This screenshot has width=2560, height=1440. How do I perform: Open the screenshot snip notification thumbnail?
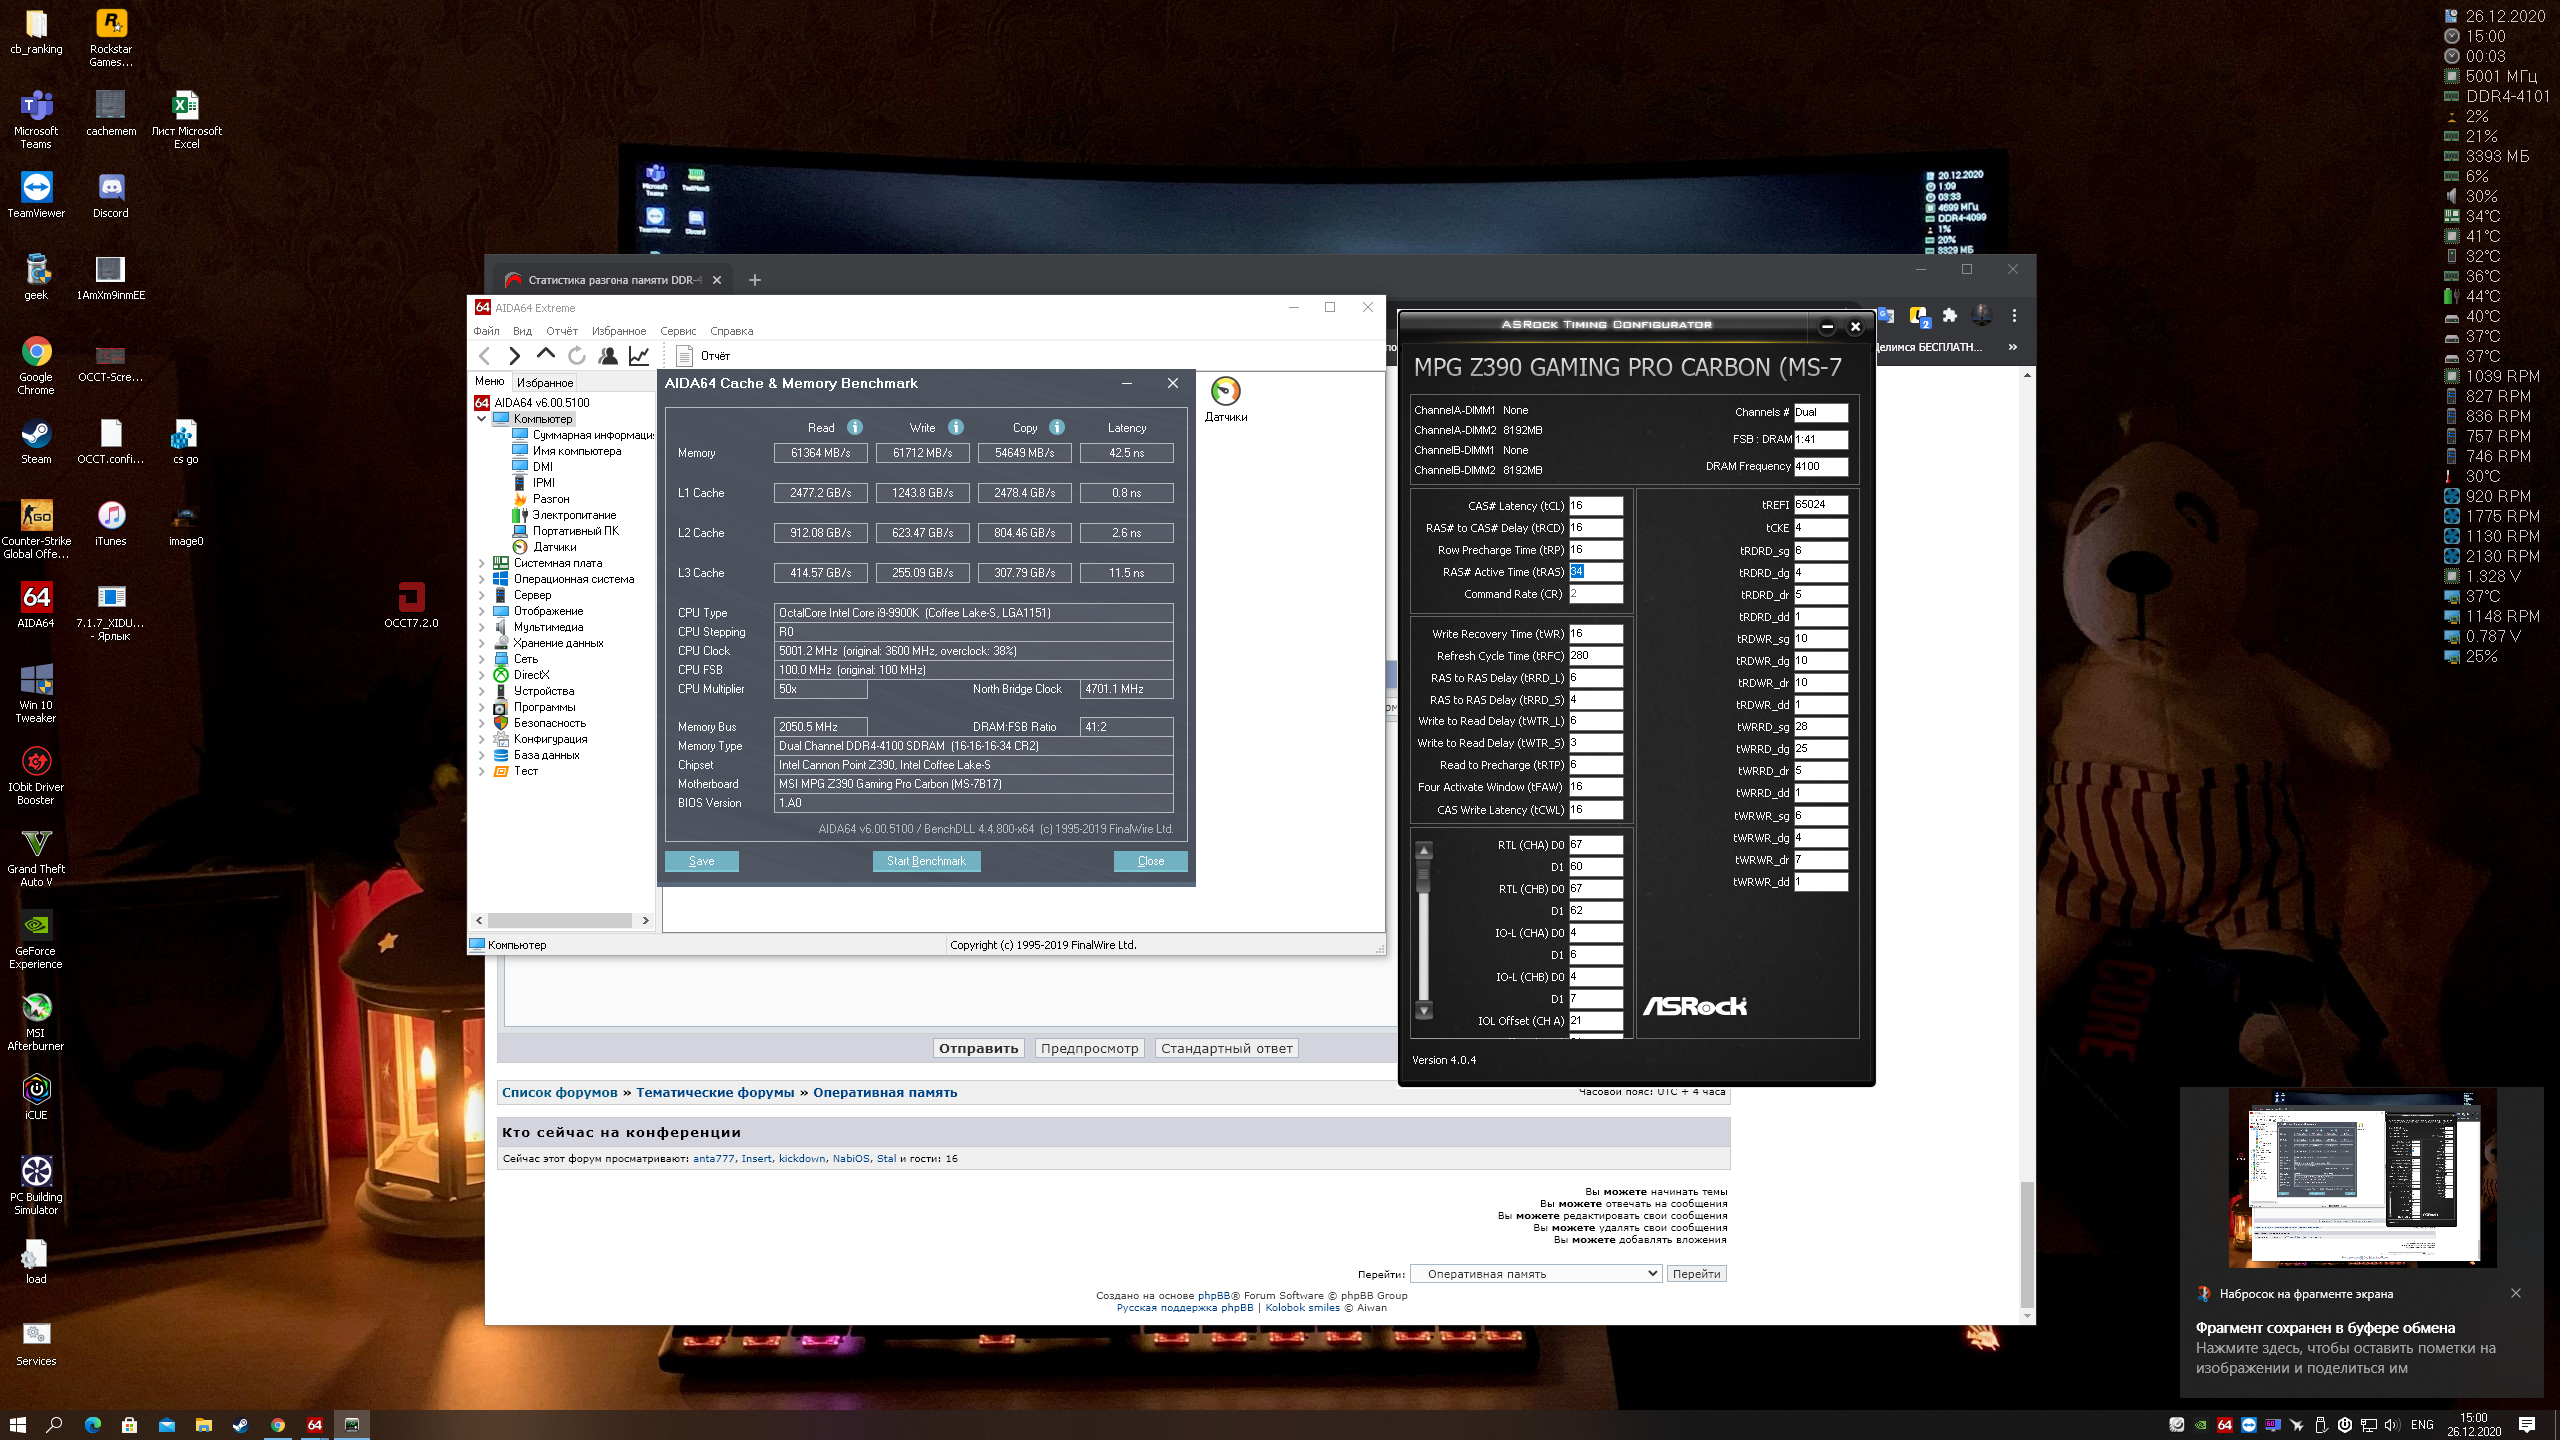2362,1178
